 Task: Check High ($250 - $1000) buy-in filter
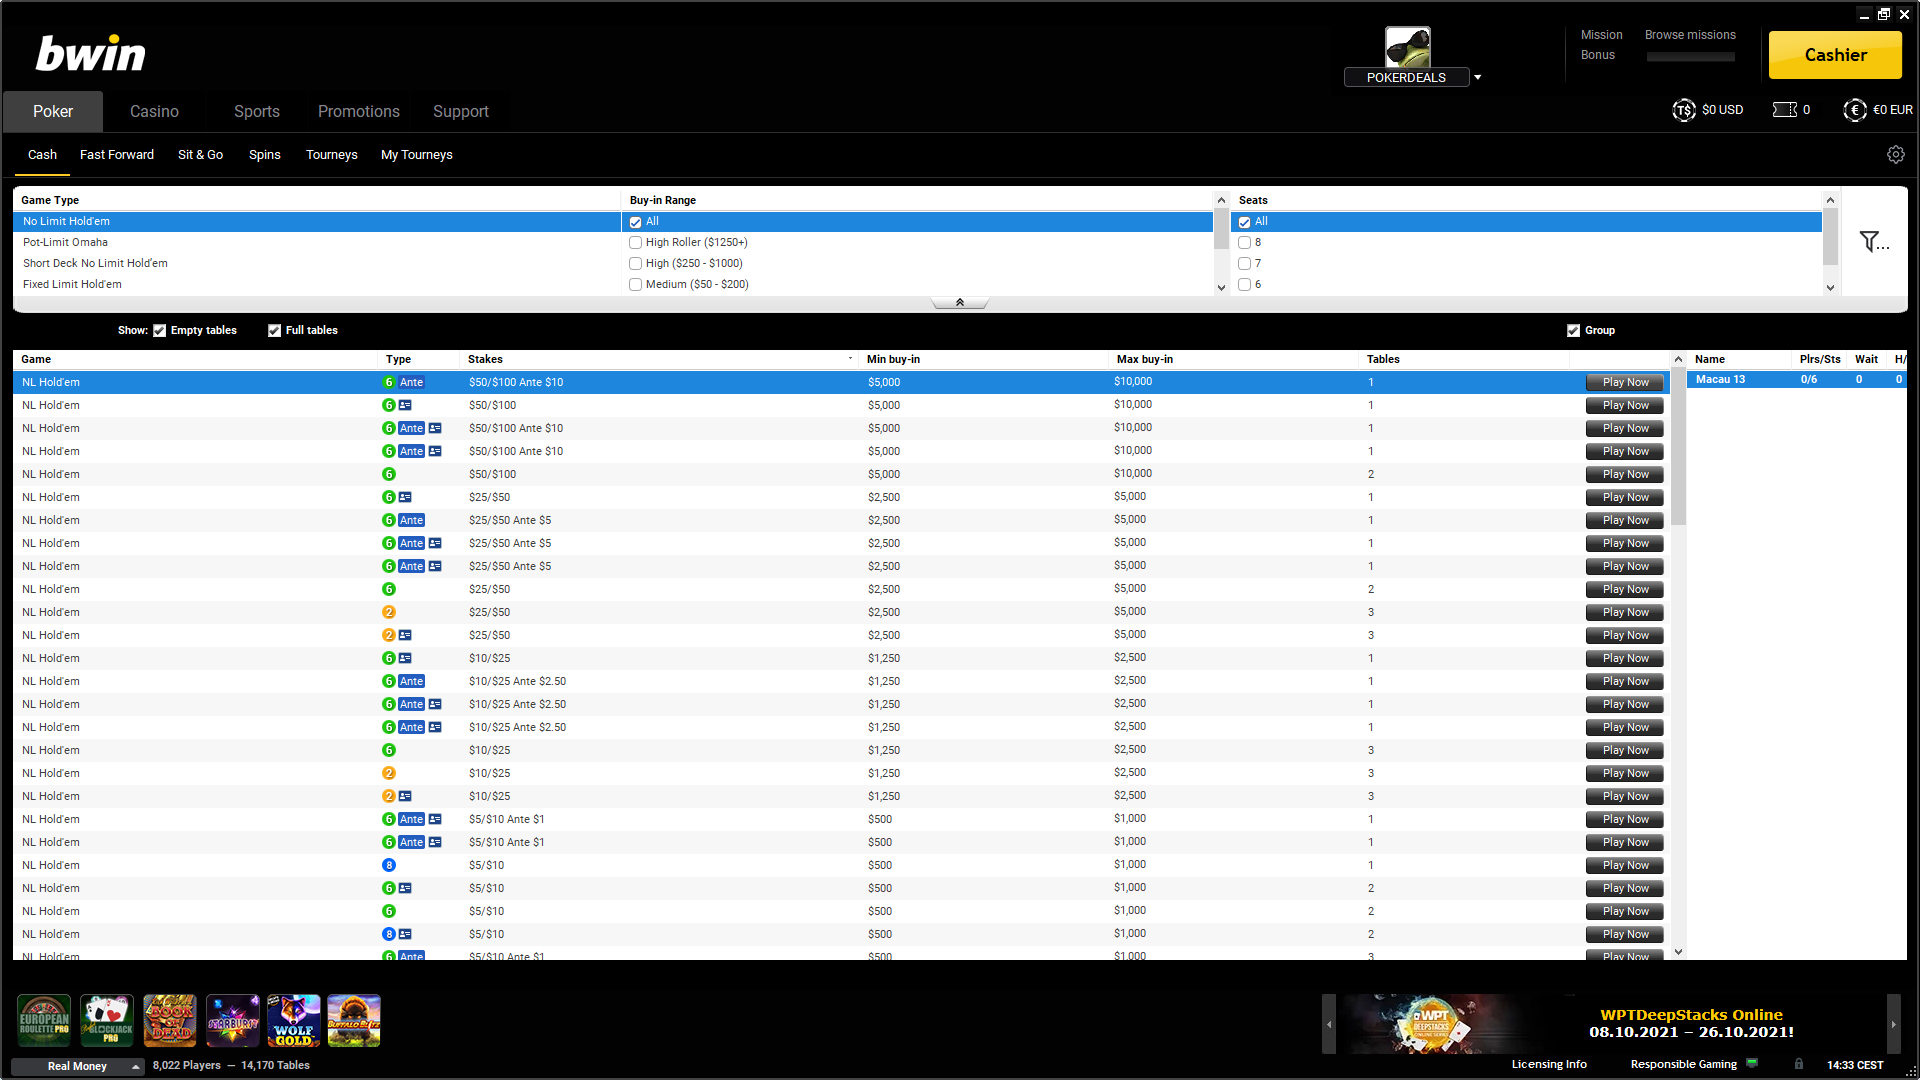(x=635, y=263)
